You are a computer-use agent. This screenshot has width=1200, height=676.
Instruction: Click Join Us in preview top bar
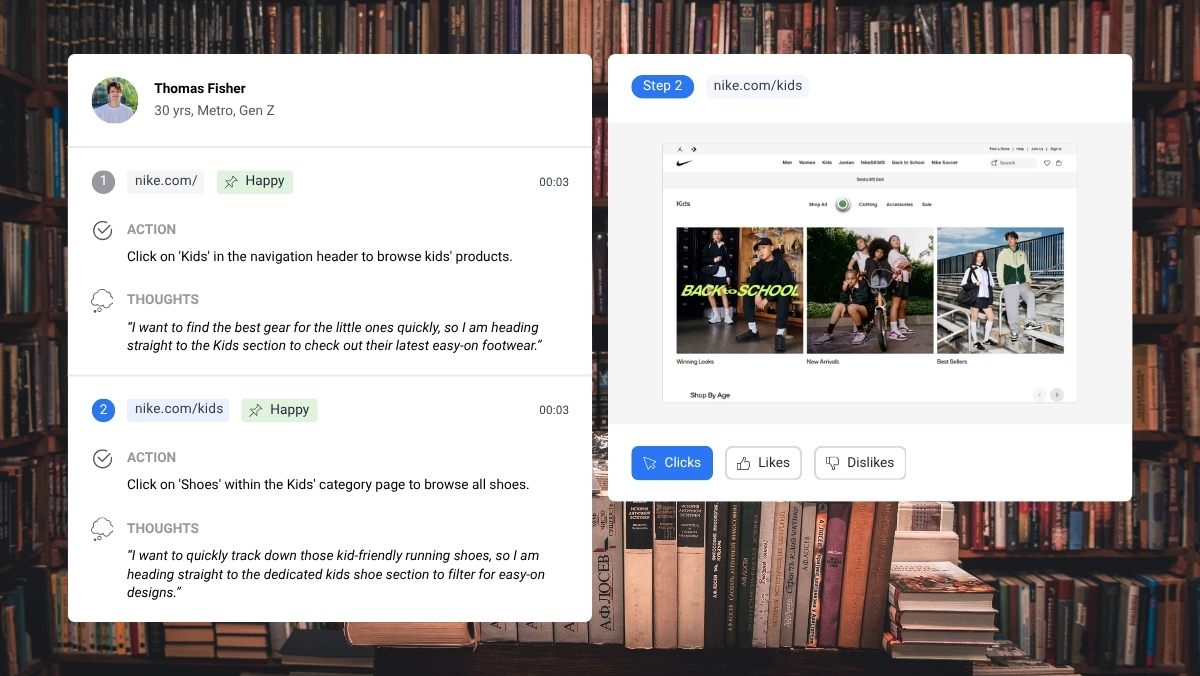click(x=1037, y=149)
